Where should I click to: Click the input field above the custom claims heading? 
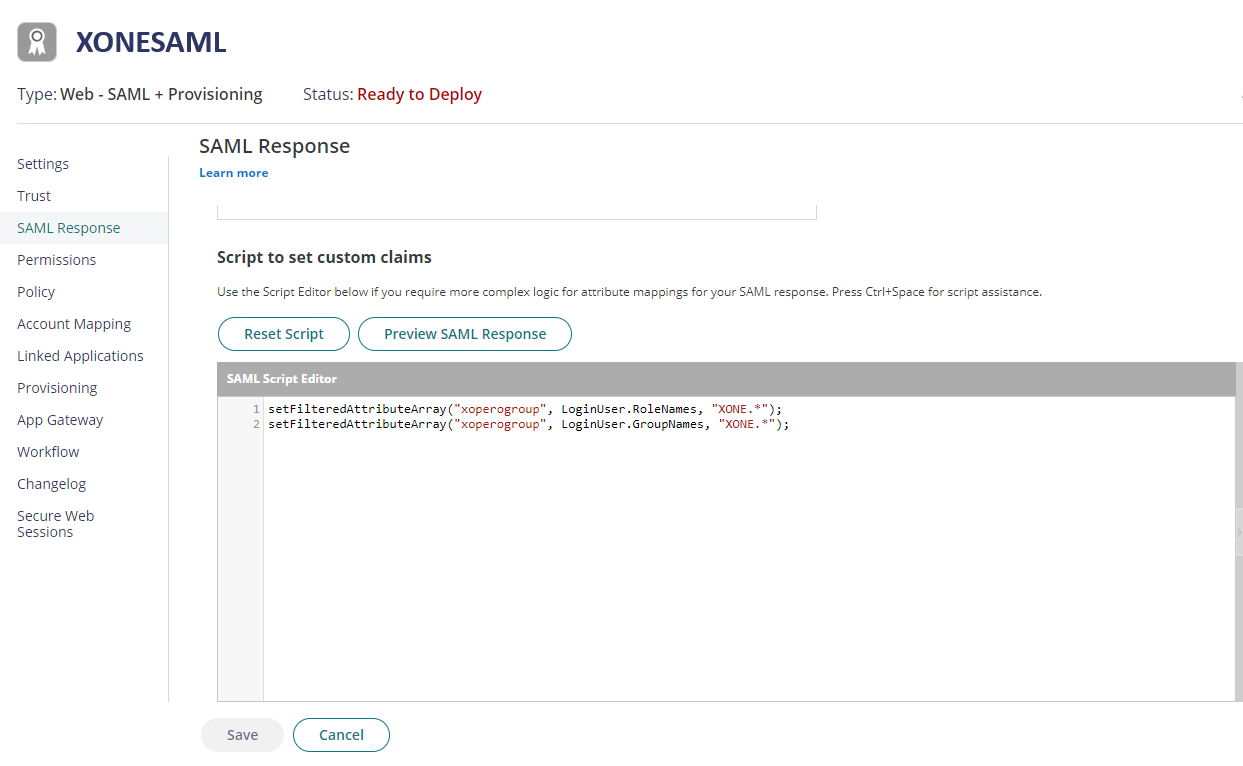(516, 211)
